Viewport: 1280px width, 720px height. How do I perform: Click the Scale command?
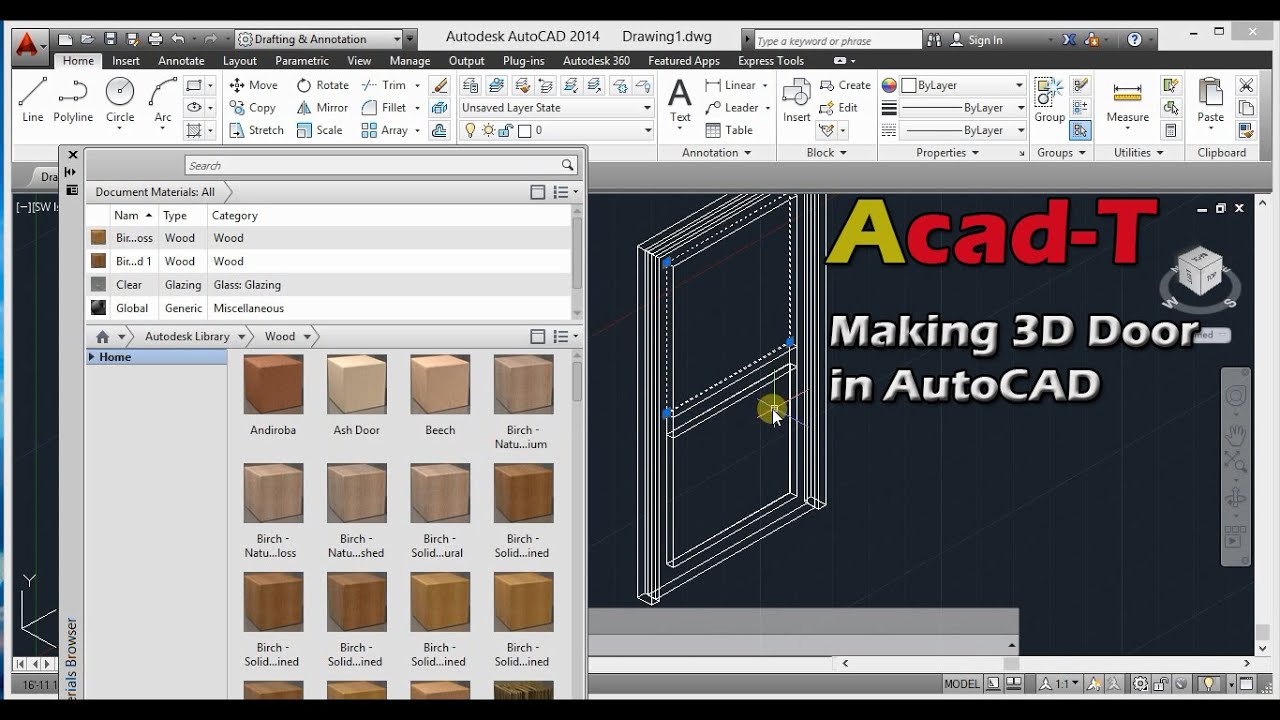[319, 130]
